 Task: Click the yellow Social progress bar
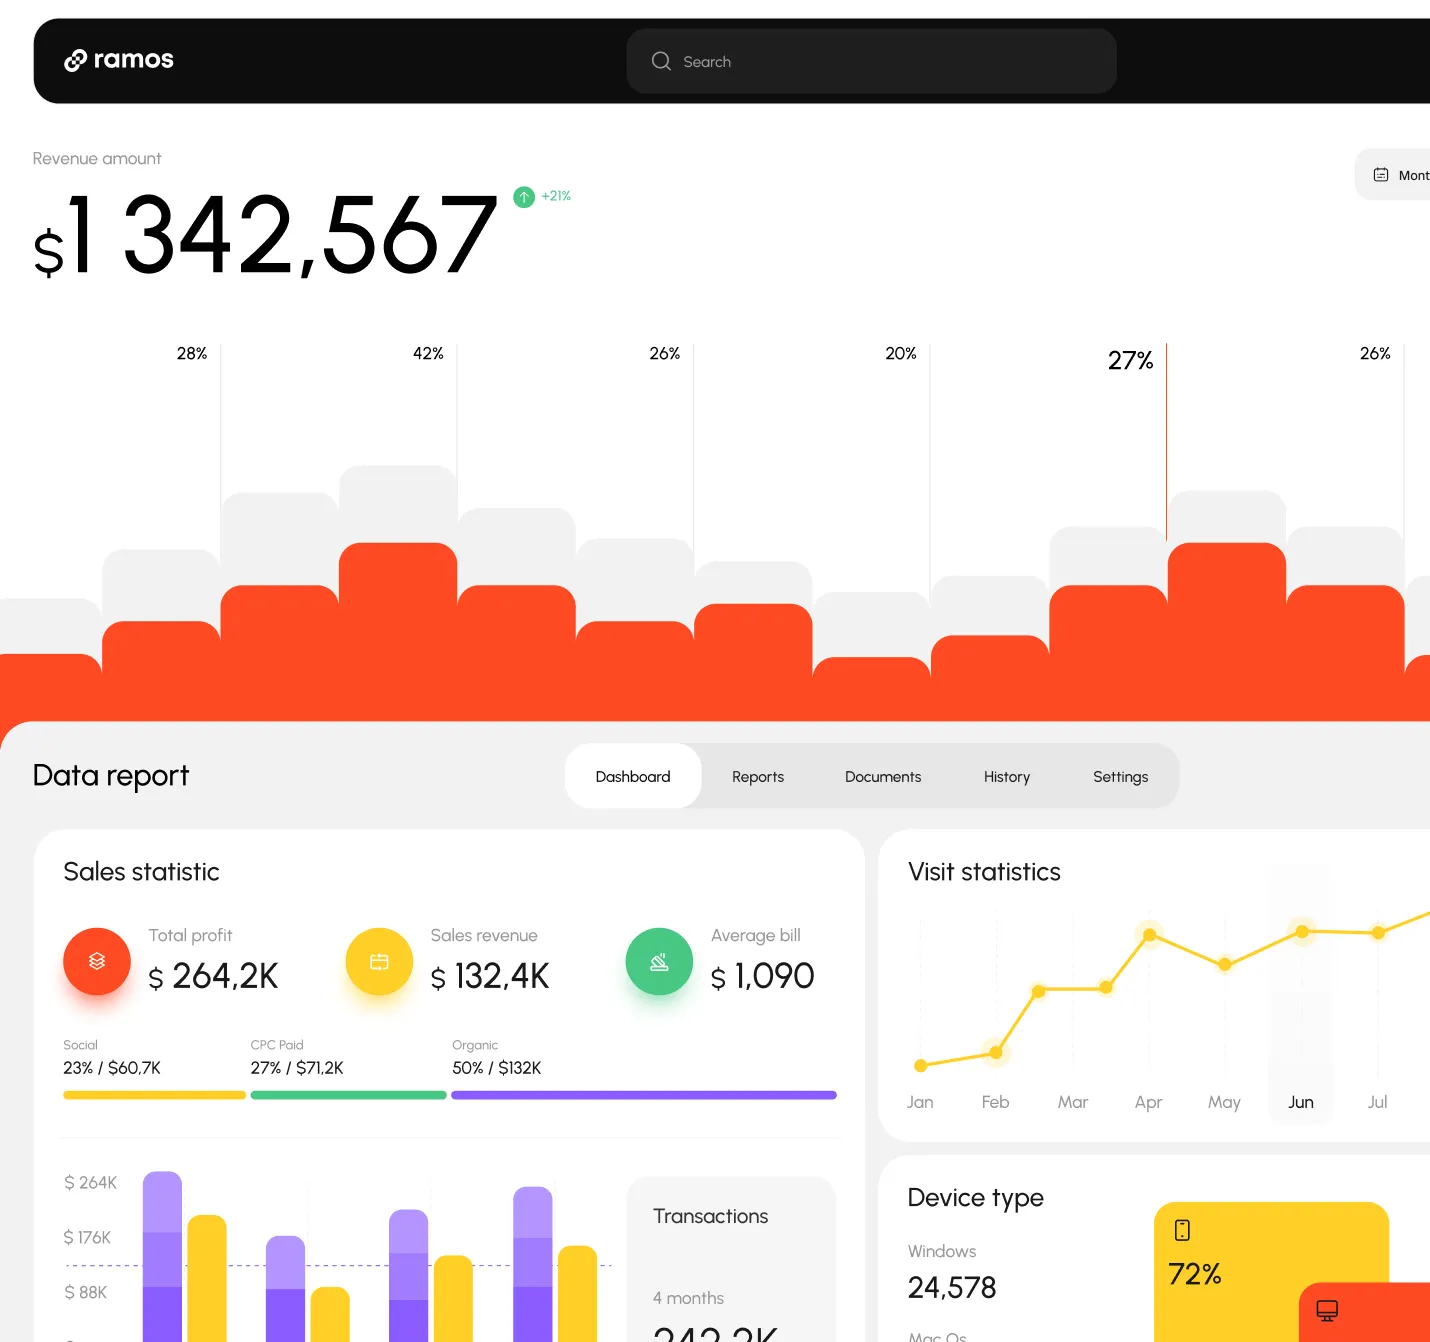tap(154, 1095)
